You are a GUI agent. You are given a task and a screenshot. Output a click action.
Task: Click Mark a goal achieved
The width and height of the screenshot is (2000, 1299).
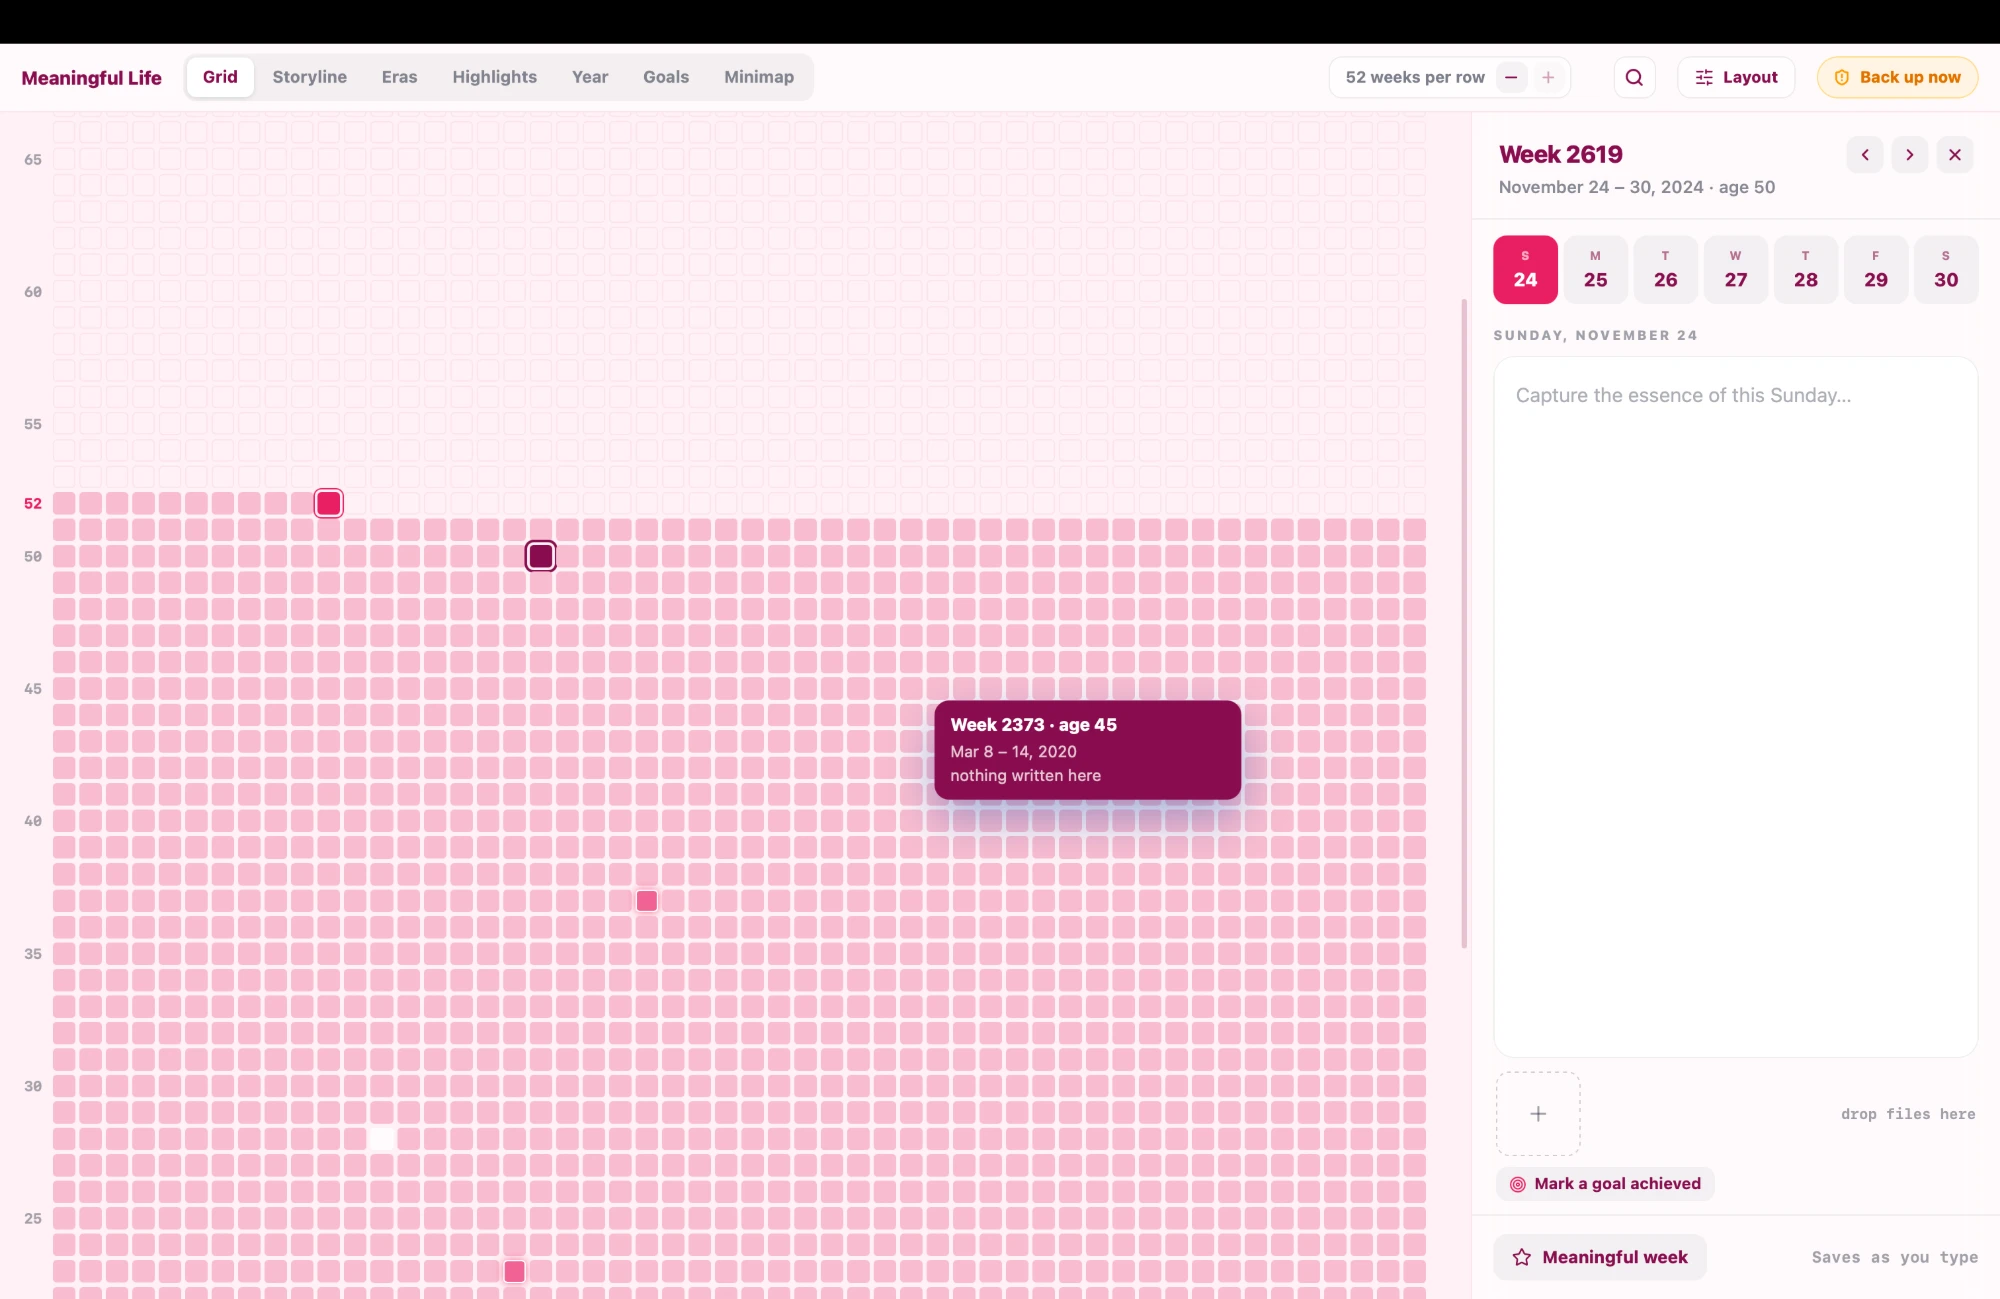tap(1605, 1184)
